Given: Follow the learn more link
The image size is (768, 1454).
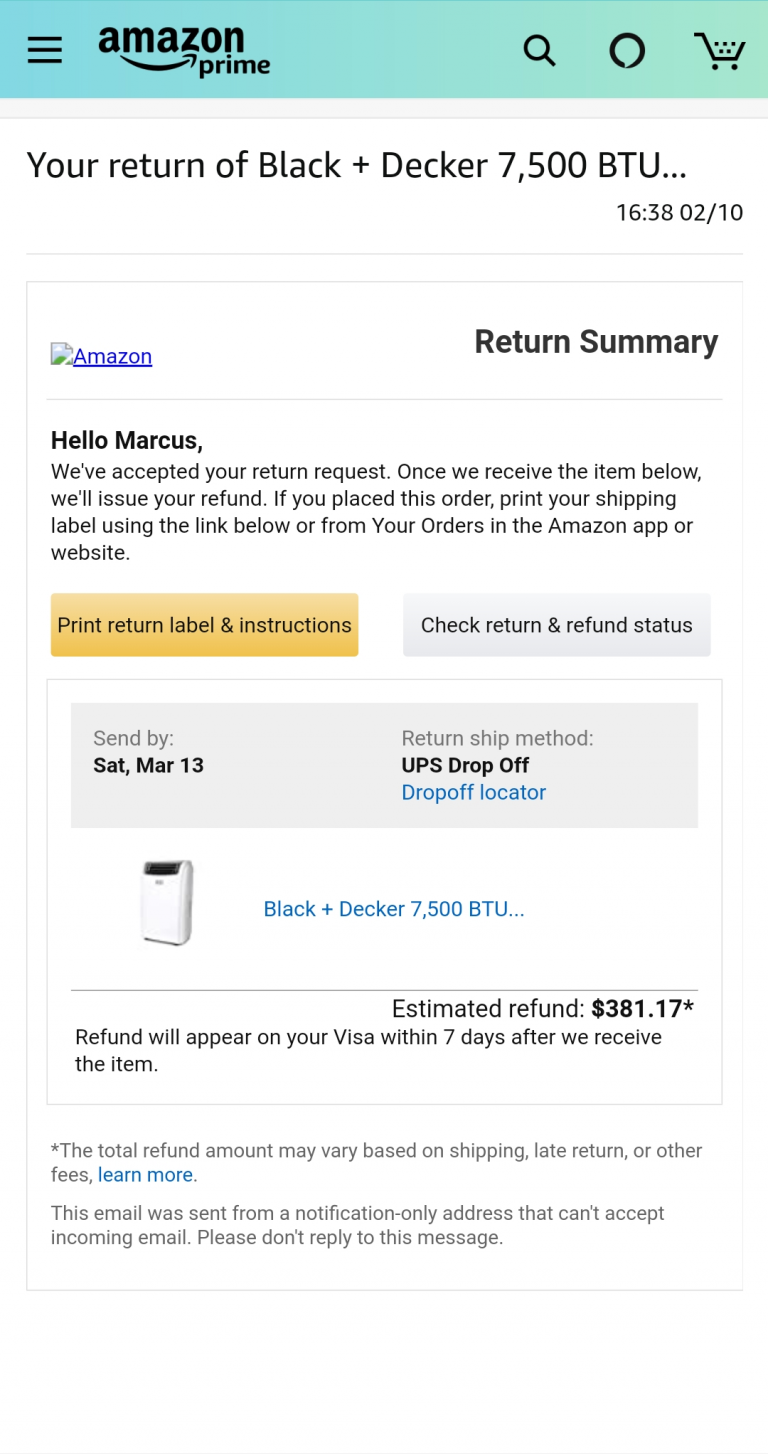Looking at the screenshot, I should 145,1175.
